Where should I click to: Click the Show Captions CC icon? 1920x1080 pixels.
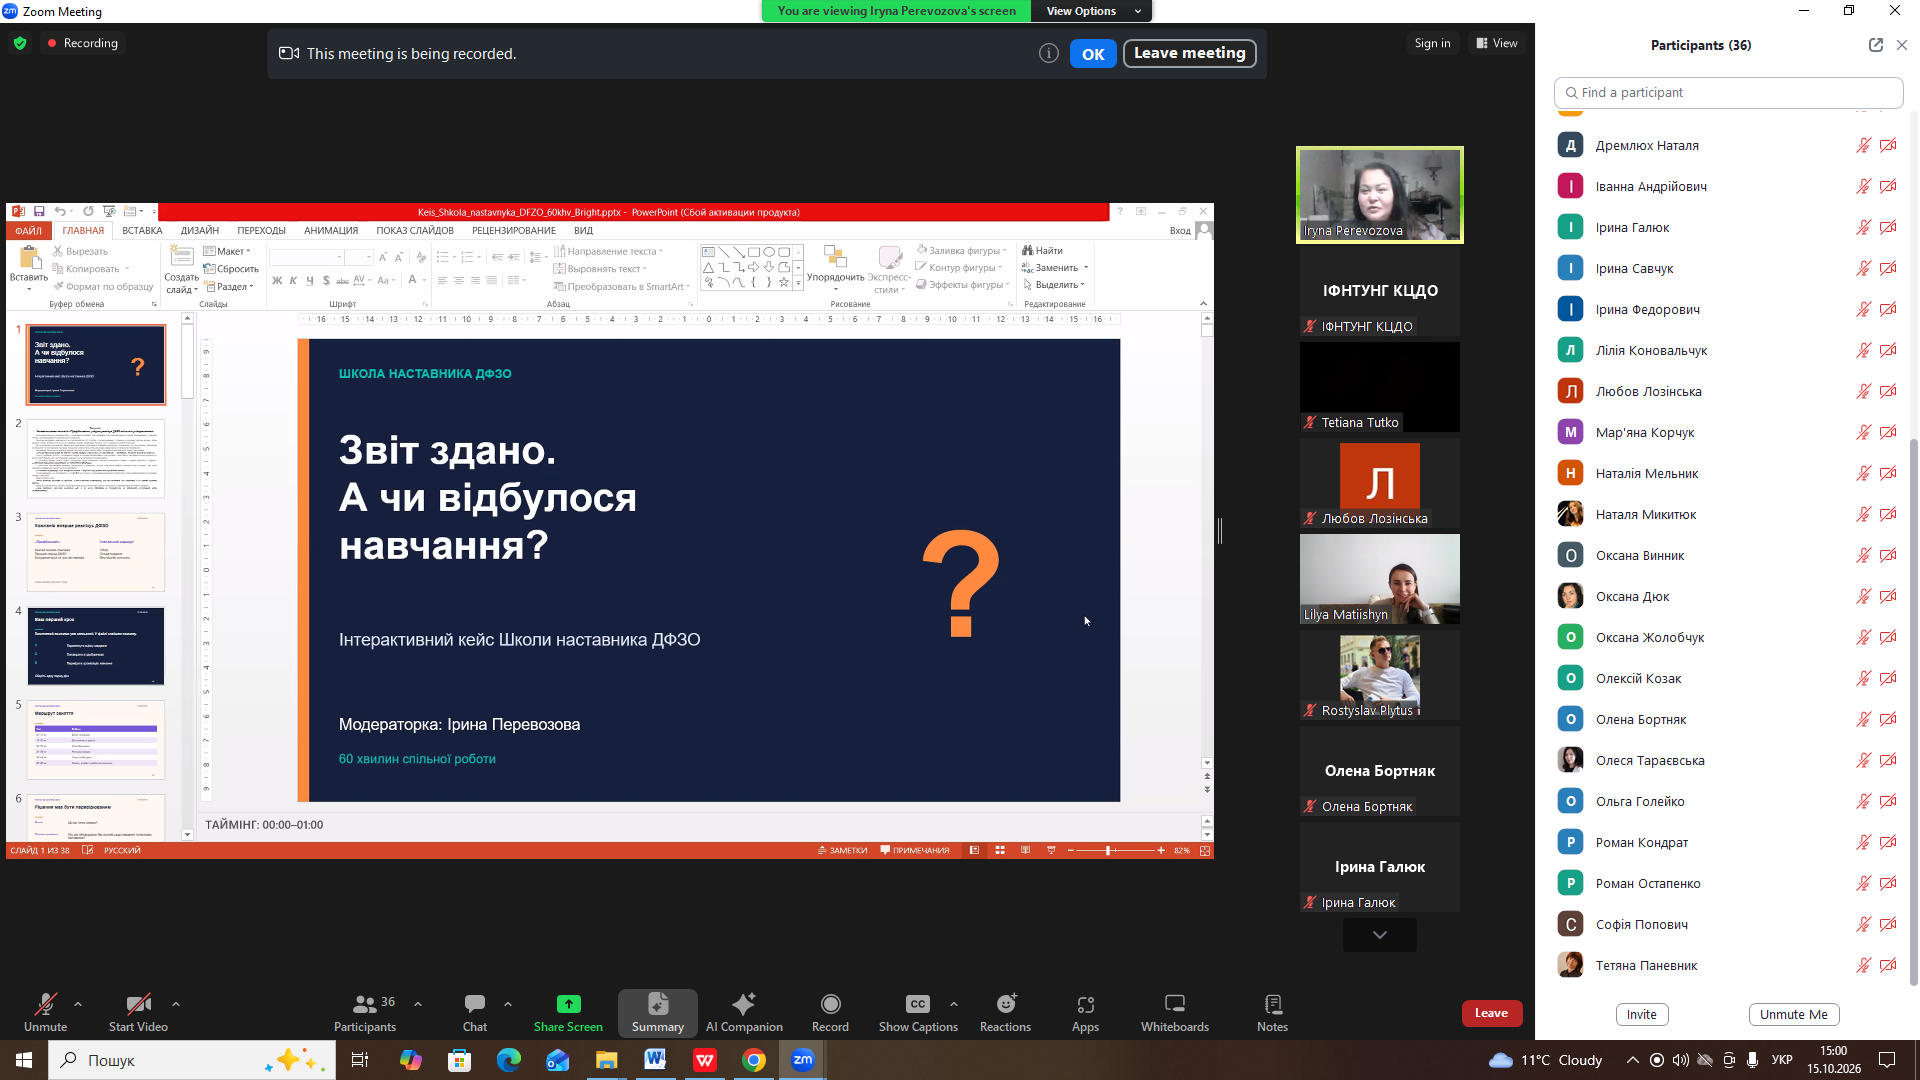pyautogui.click(x=918, y=1004)
